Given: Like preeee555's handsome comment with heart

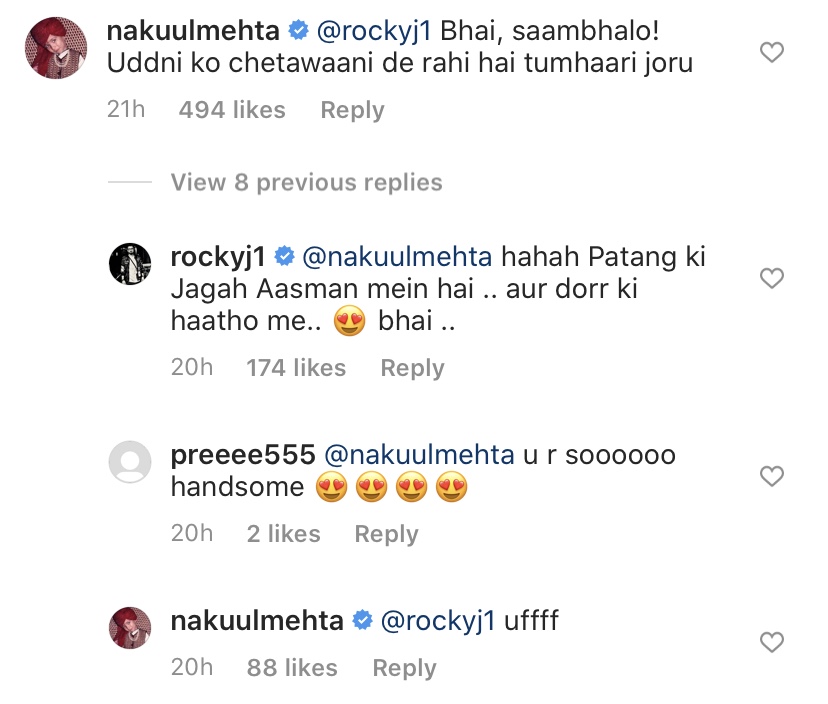Looking at the screenshot, I should click(x=771, y=476).
